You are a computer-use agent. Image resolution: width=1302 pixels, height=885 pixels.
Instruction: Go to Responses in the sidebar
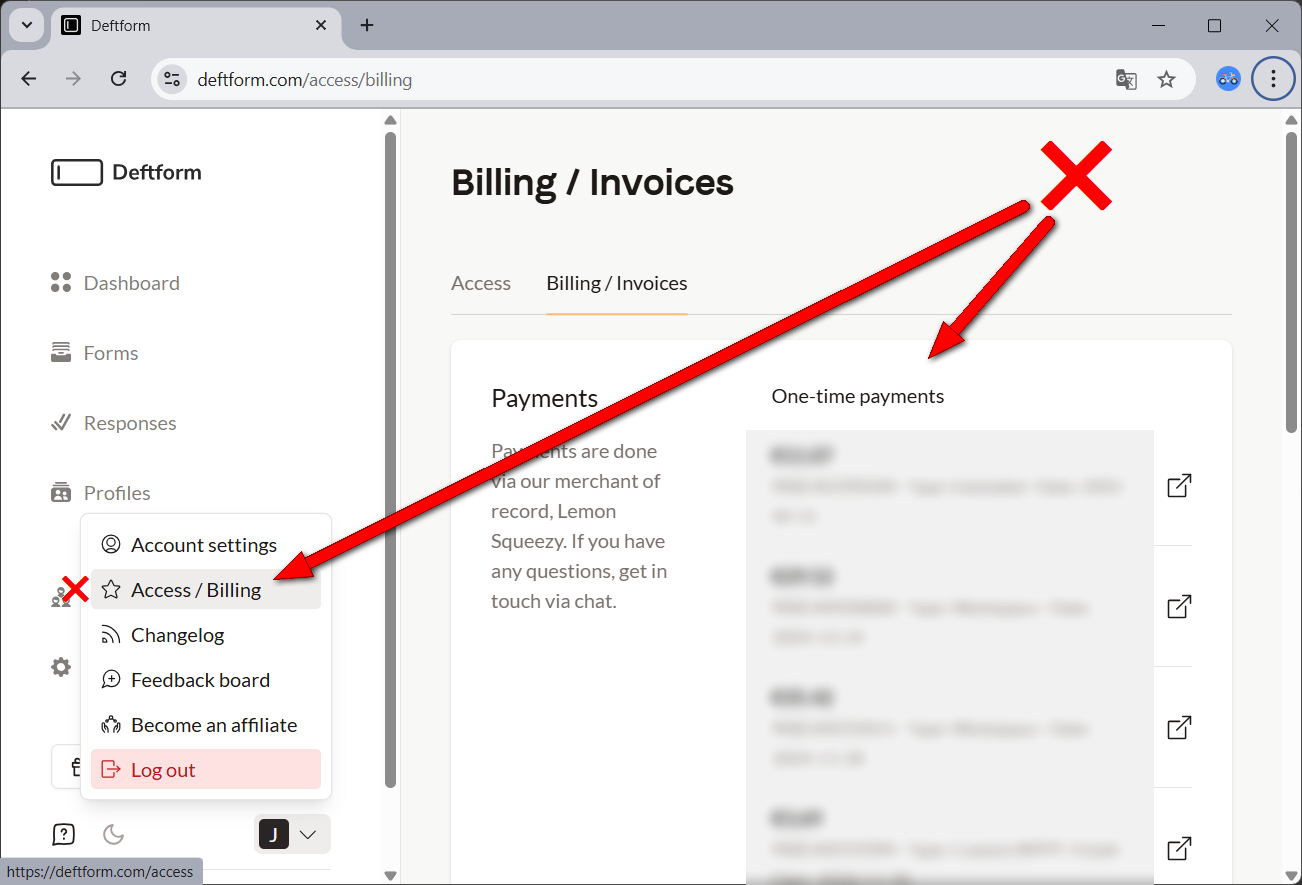click(113, 423)
